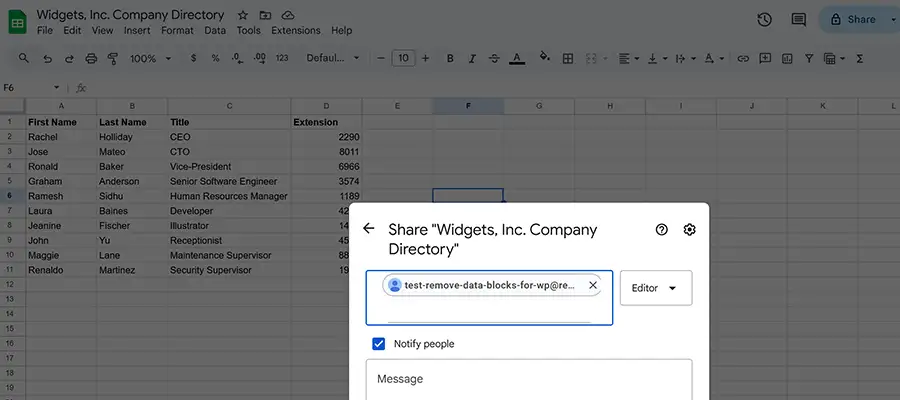Screen dimensions: 900x400
Task: Insert a chart
Action: click(x=787, y=58)
